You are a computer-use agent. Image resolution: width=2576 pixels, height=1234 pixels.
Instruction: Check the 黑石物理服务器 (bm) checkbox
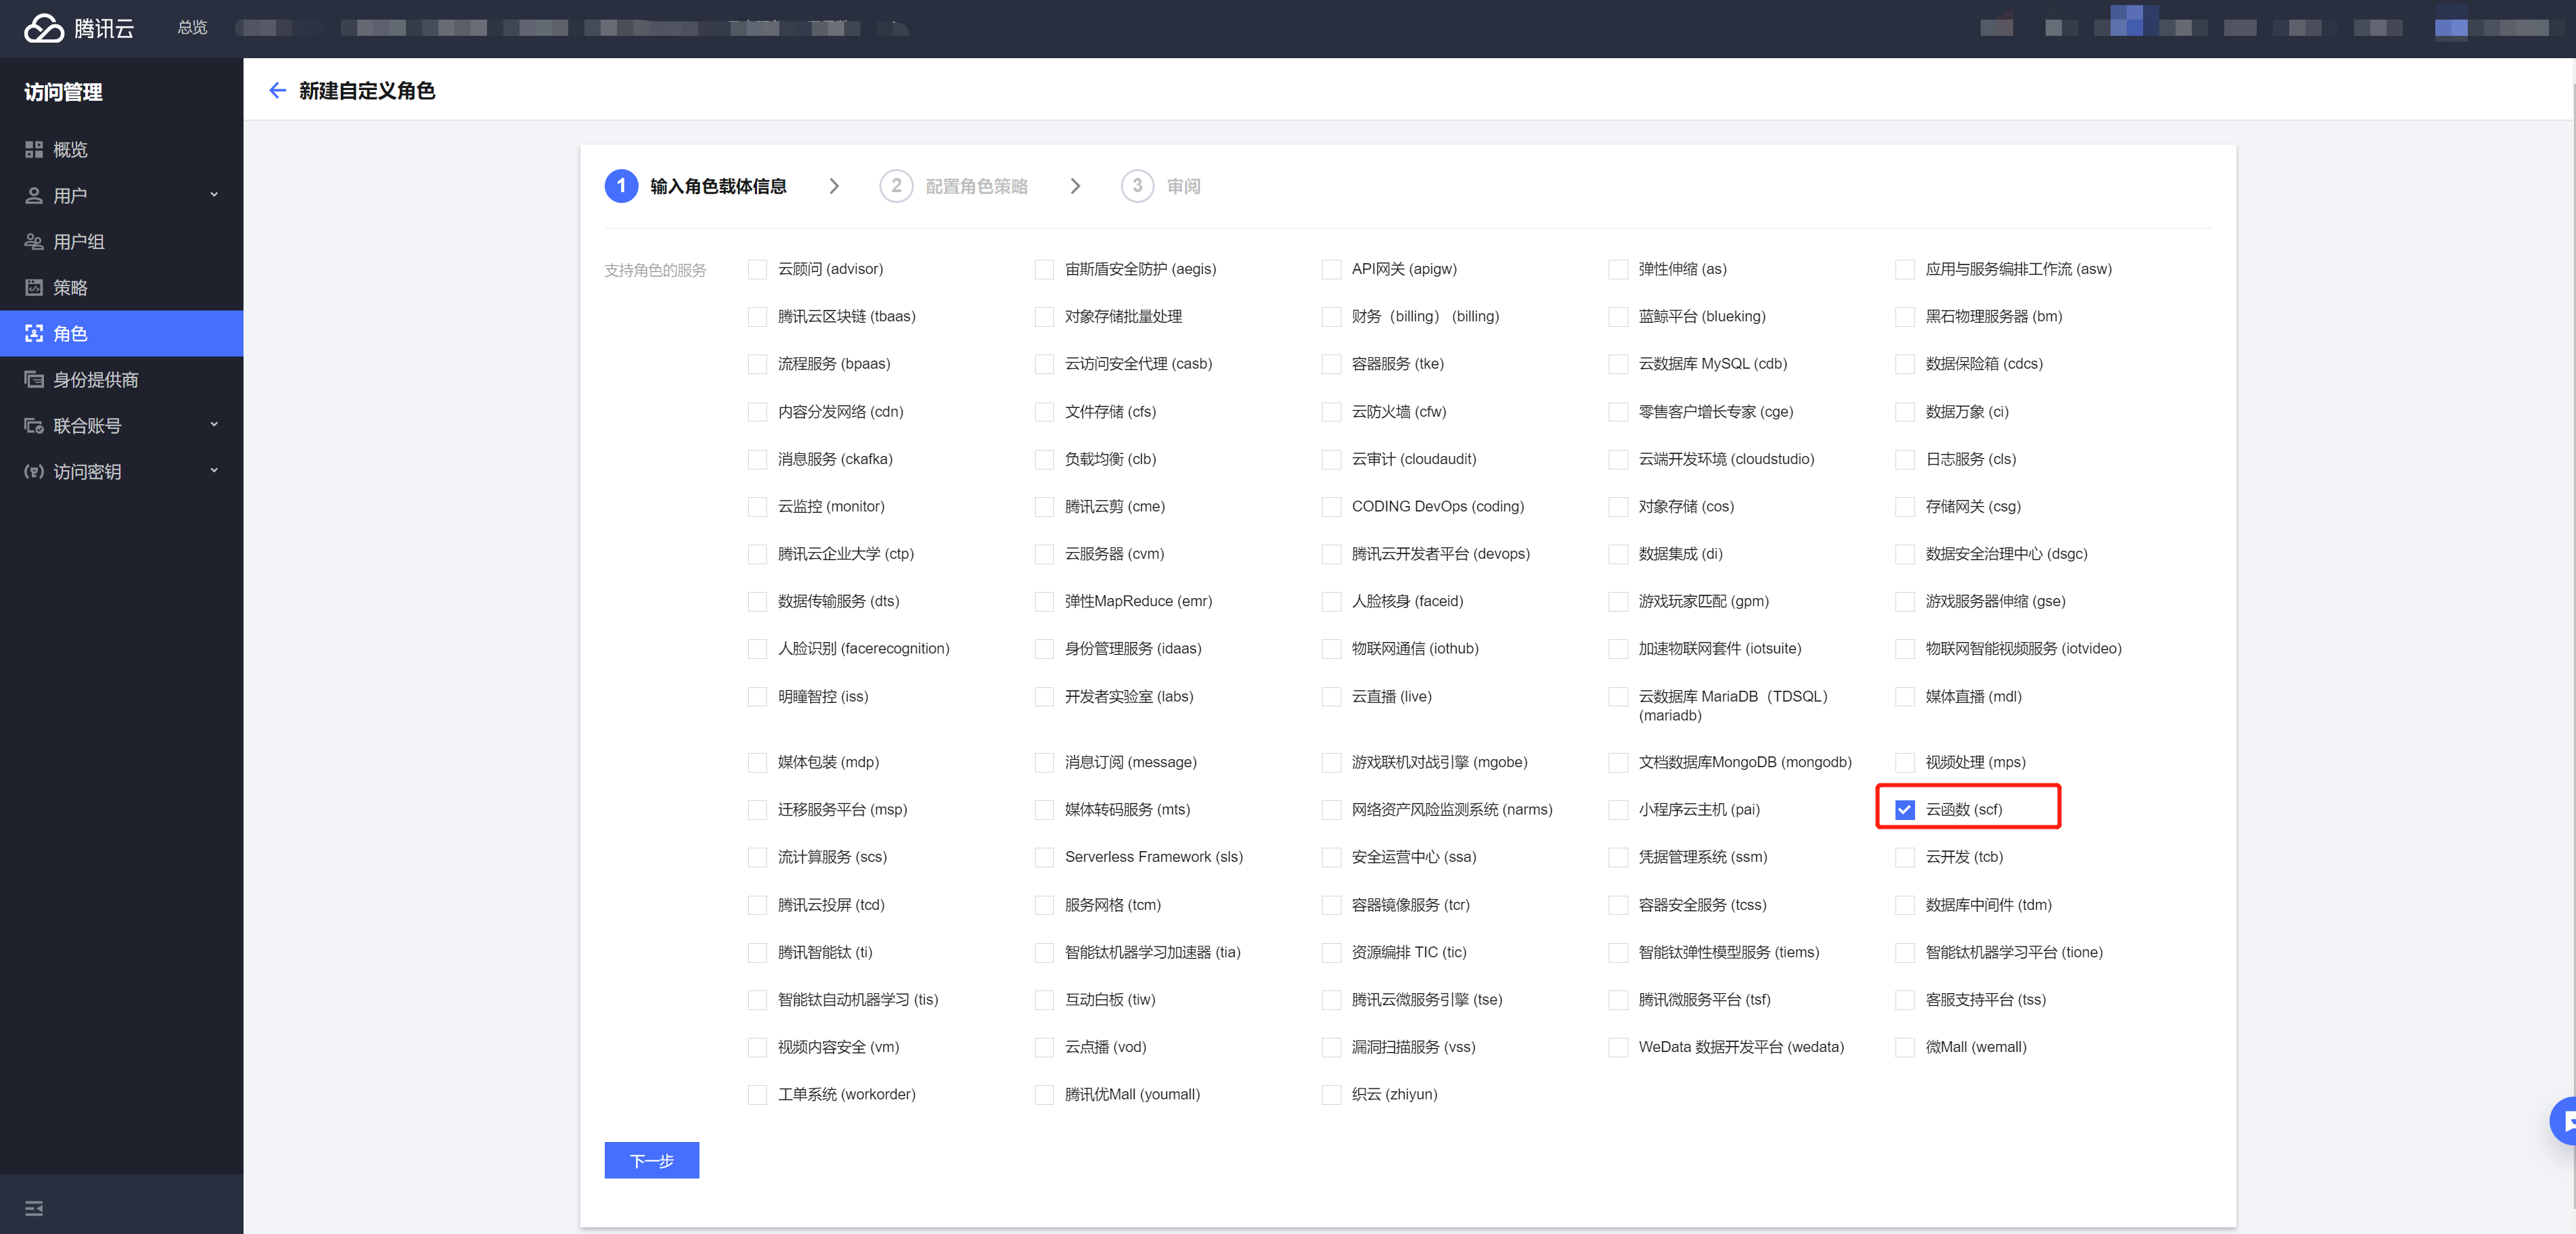click(x=1904, y=317)
